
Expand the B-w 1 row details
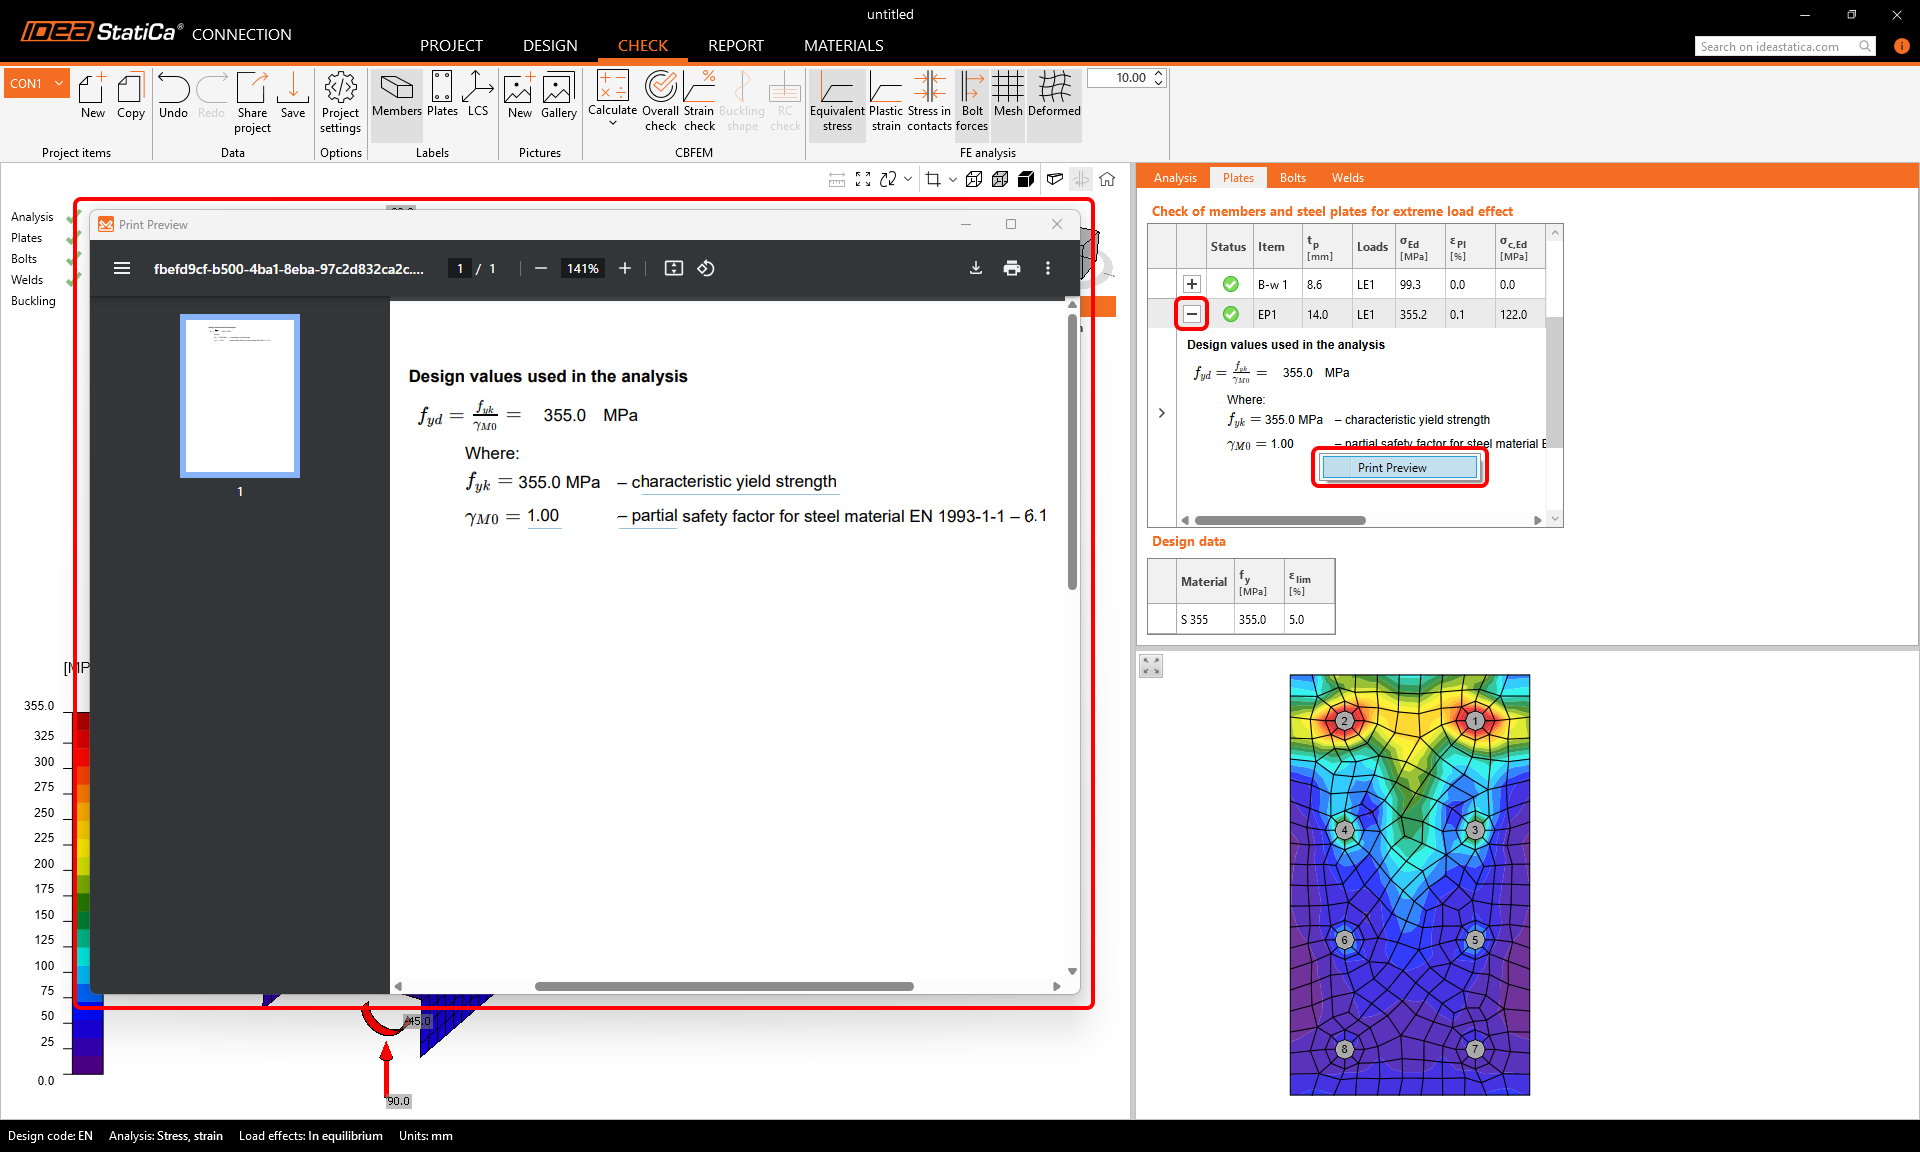(x=1191, y=284)
